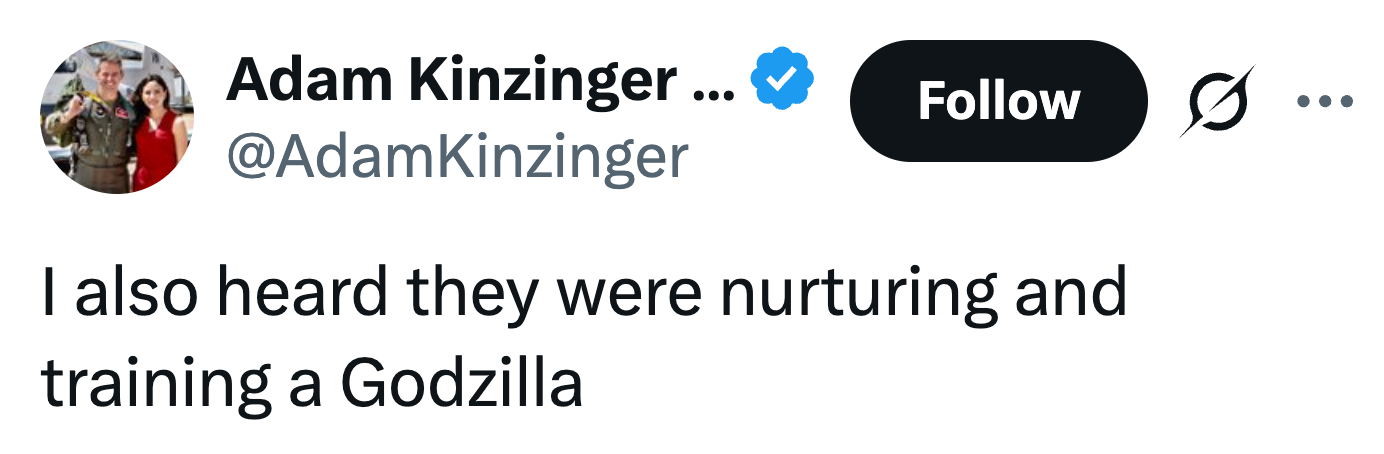Click the gray username under display name

point(458,156)
